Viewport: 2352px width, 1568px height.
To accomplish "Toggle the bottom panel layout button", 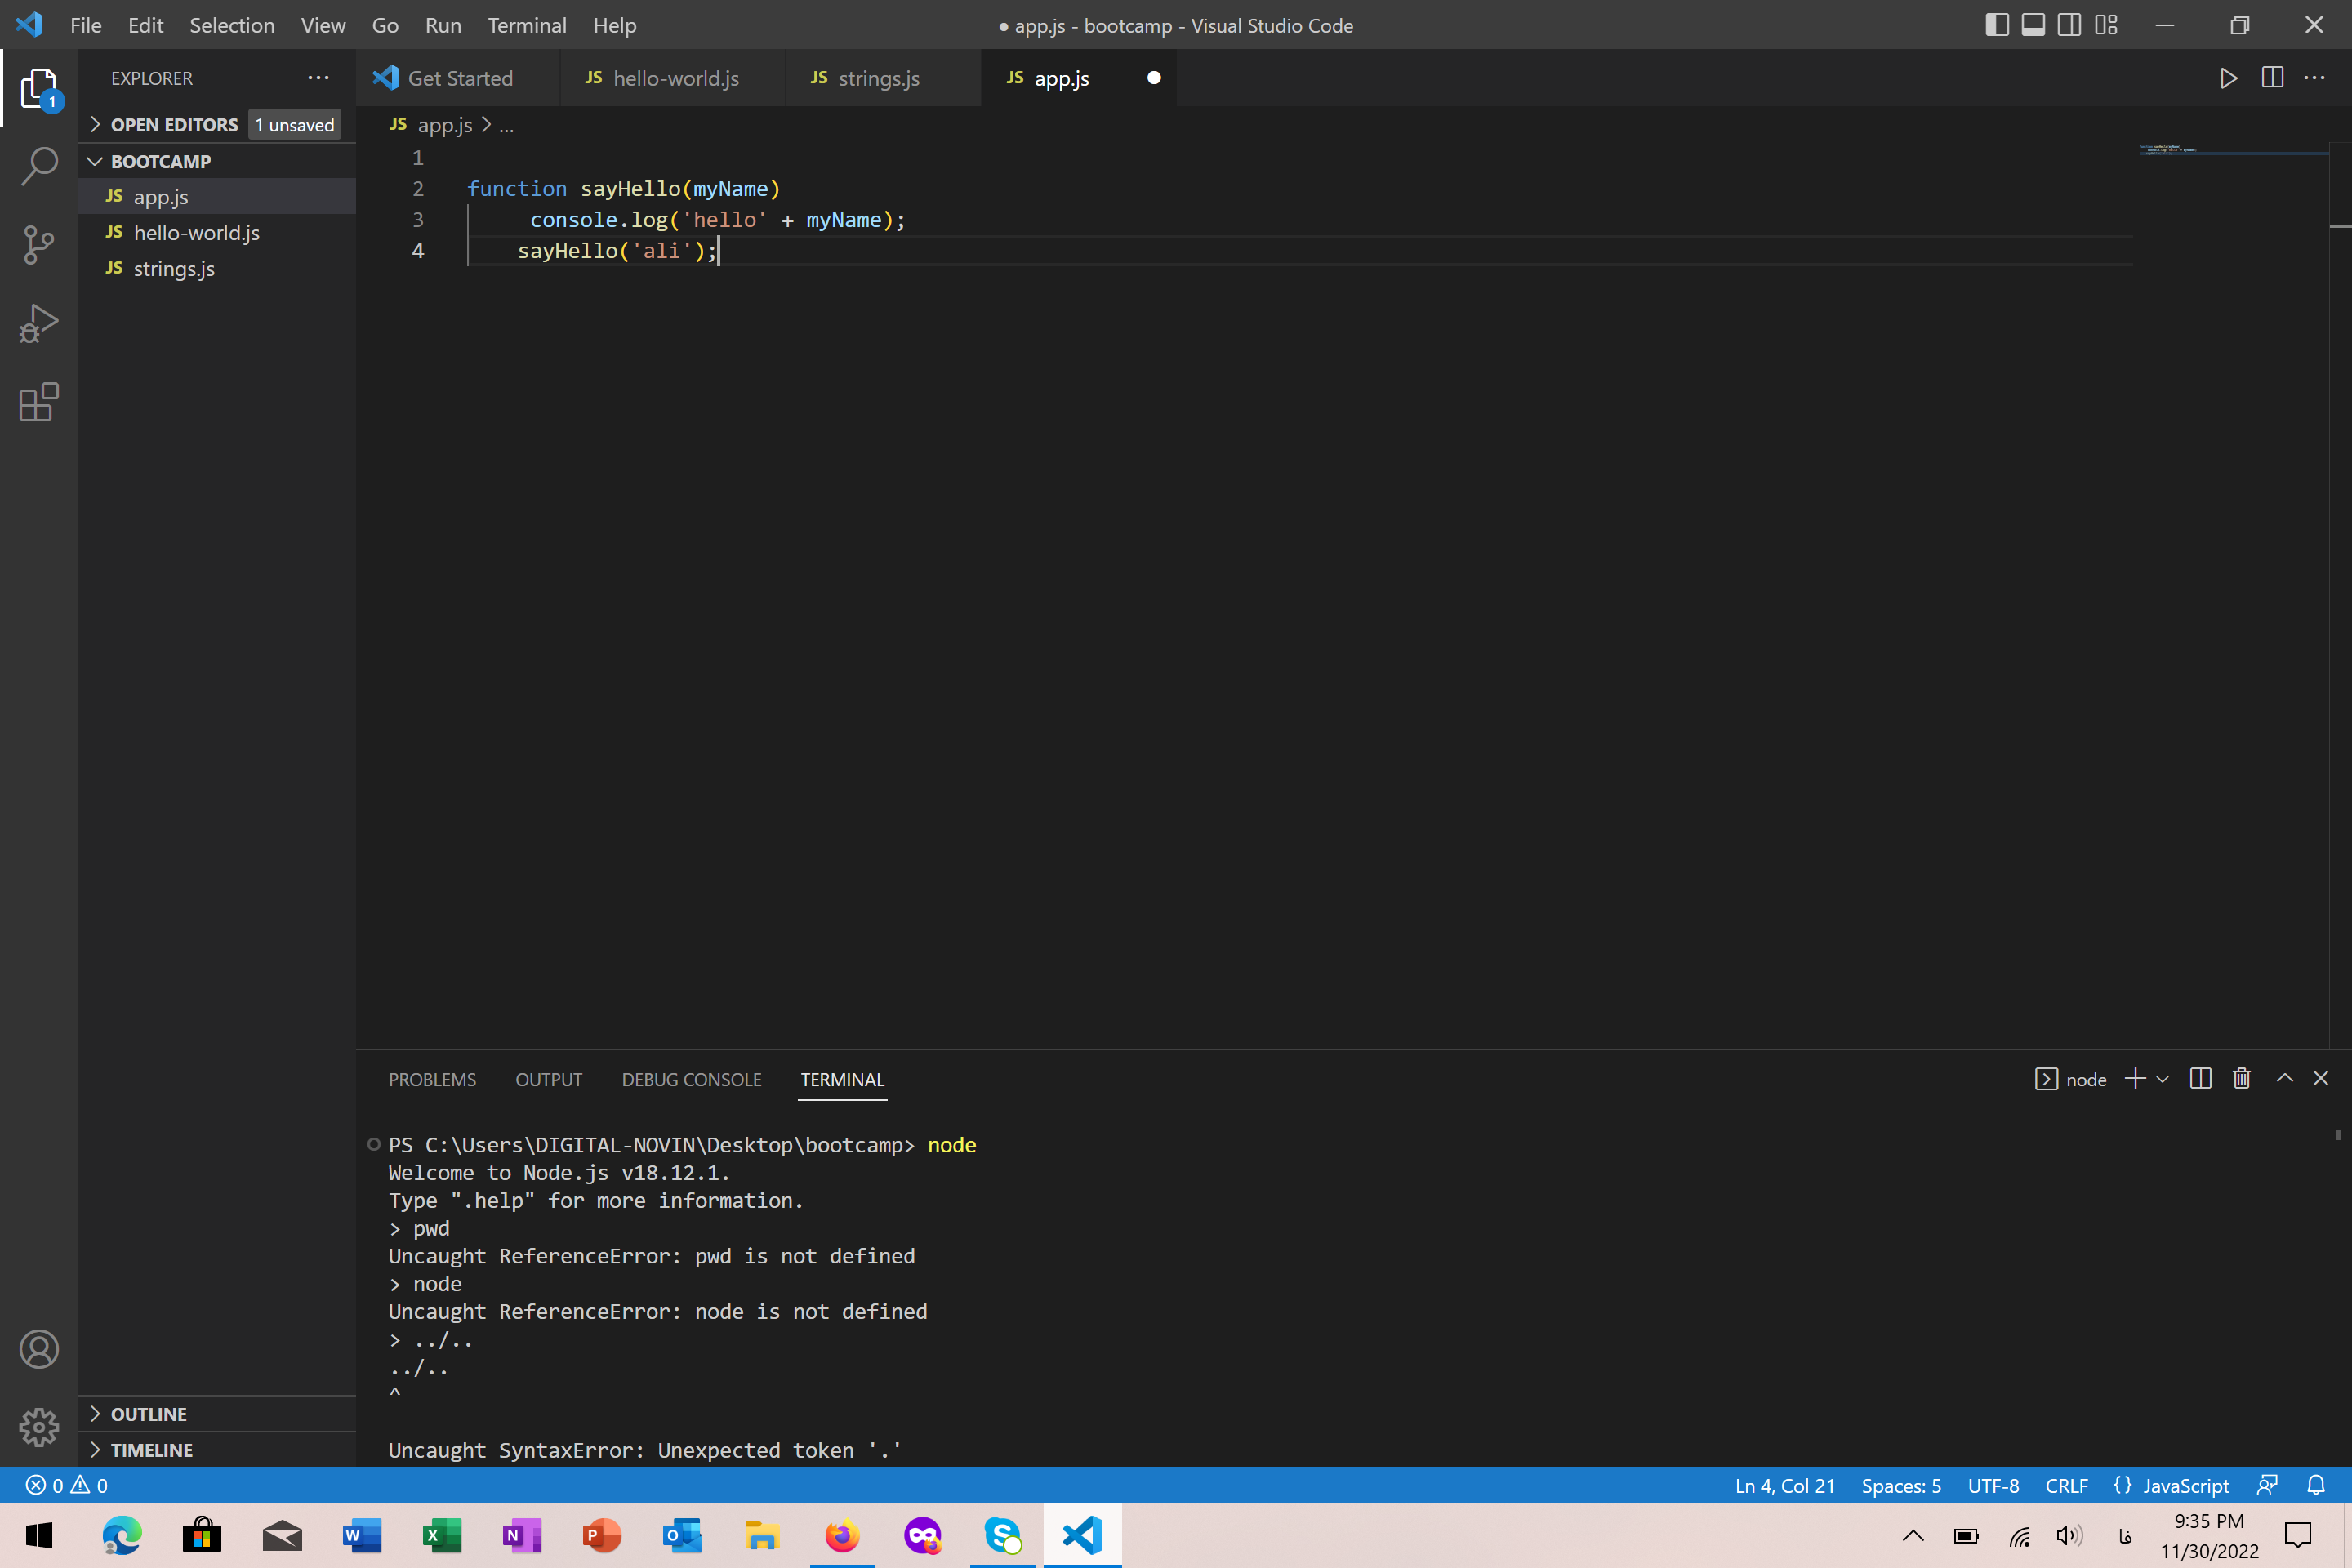I will click(x=2033, y=25).
